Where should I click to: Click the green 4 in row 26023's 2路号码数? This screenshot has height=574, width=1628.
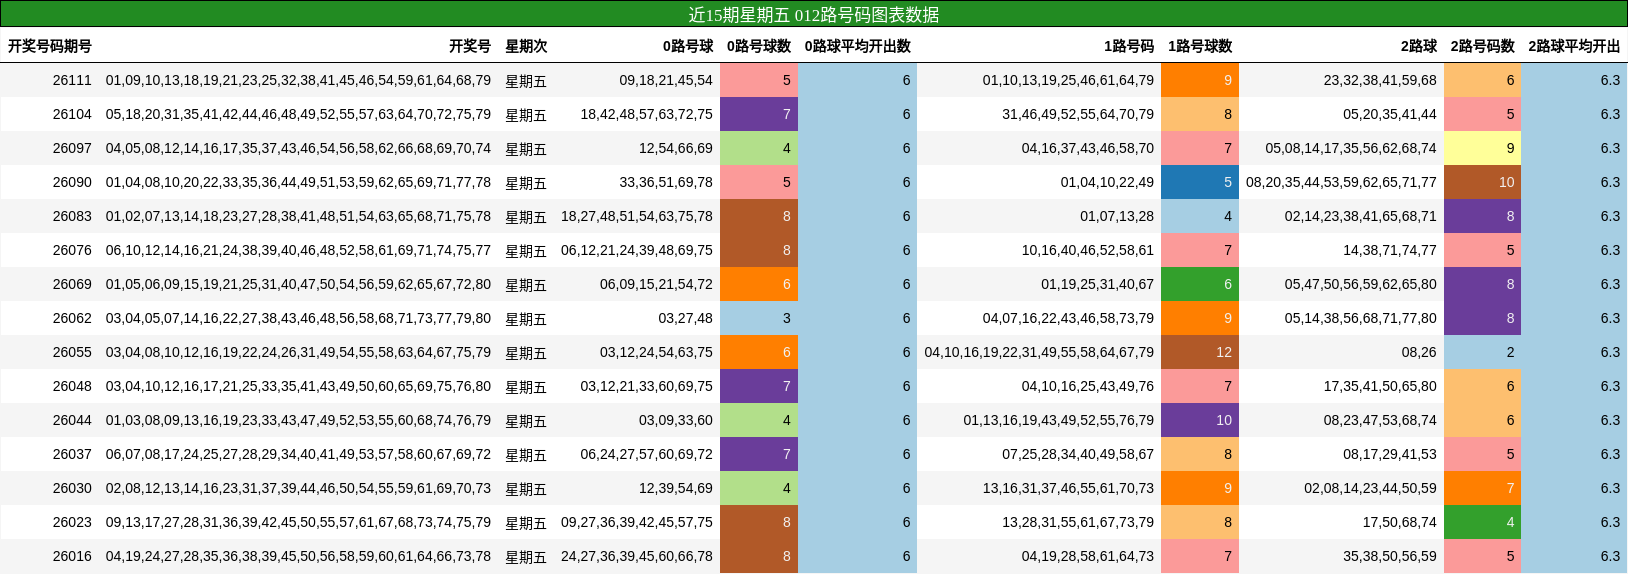(1483, 522)
